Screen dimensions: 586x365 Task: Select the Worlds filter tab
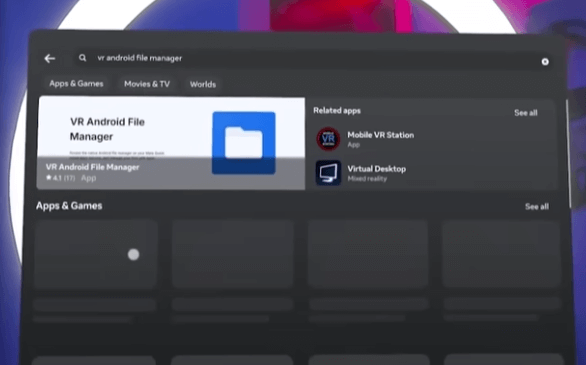coord(203,84)
